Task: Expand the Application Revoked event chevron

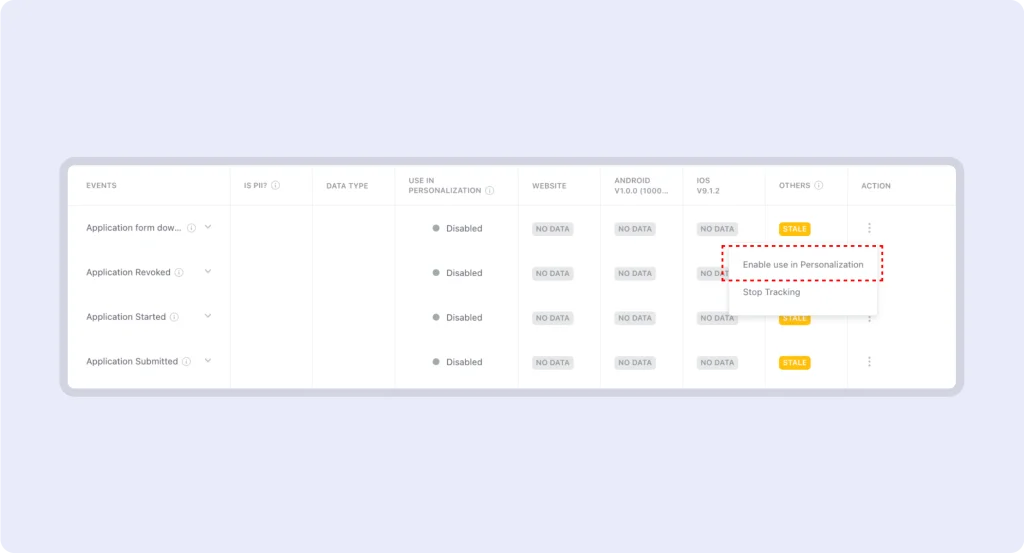Action: pyautogui.click(x=208, y=272)
